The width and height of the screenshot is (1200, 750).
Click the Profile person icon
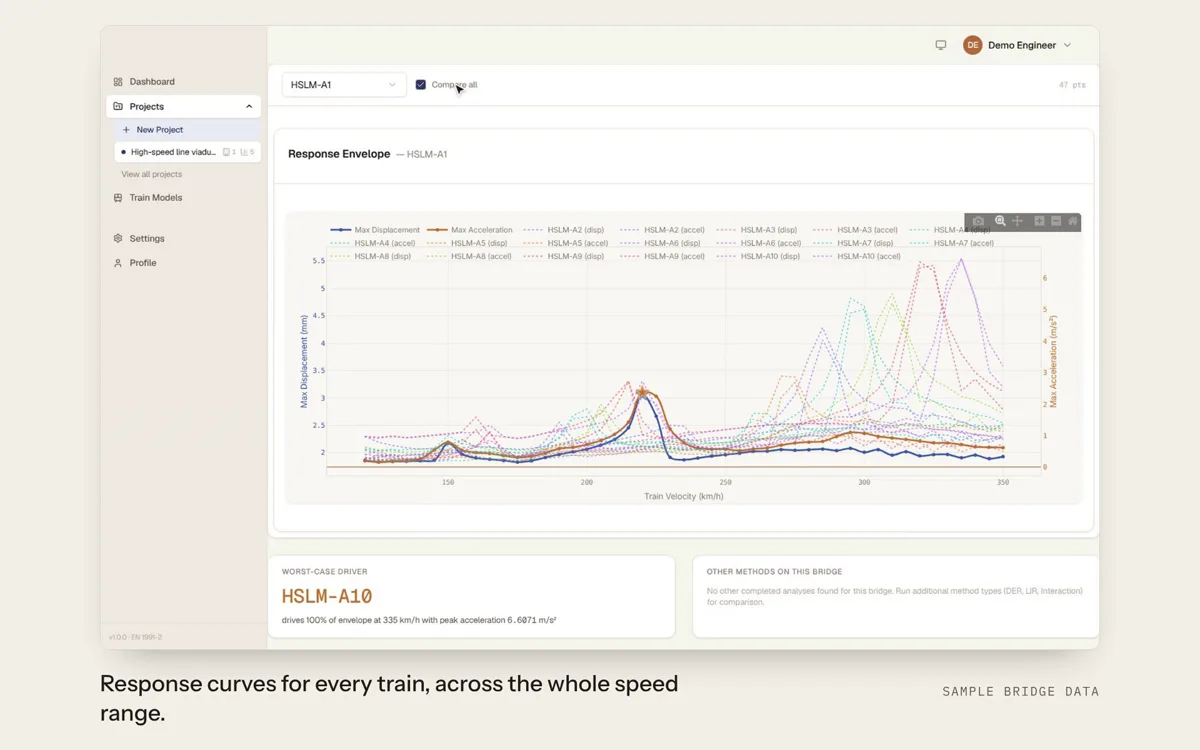[118, 263]
